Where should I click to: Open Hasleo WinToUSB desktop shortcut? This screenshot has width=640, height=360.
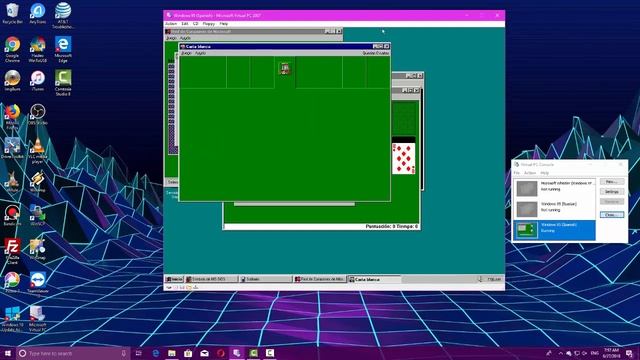click(x=38, y=50)
